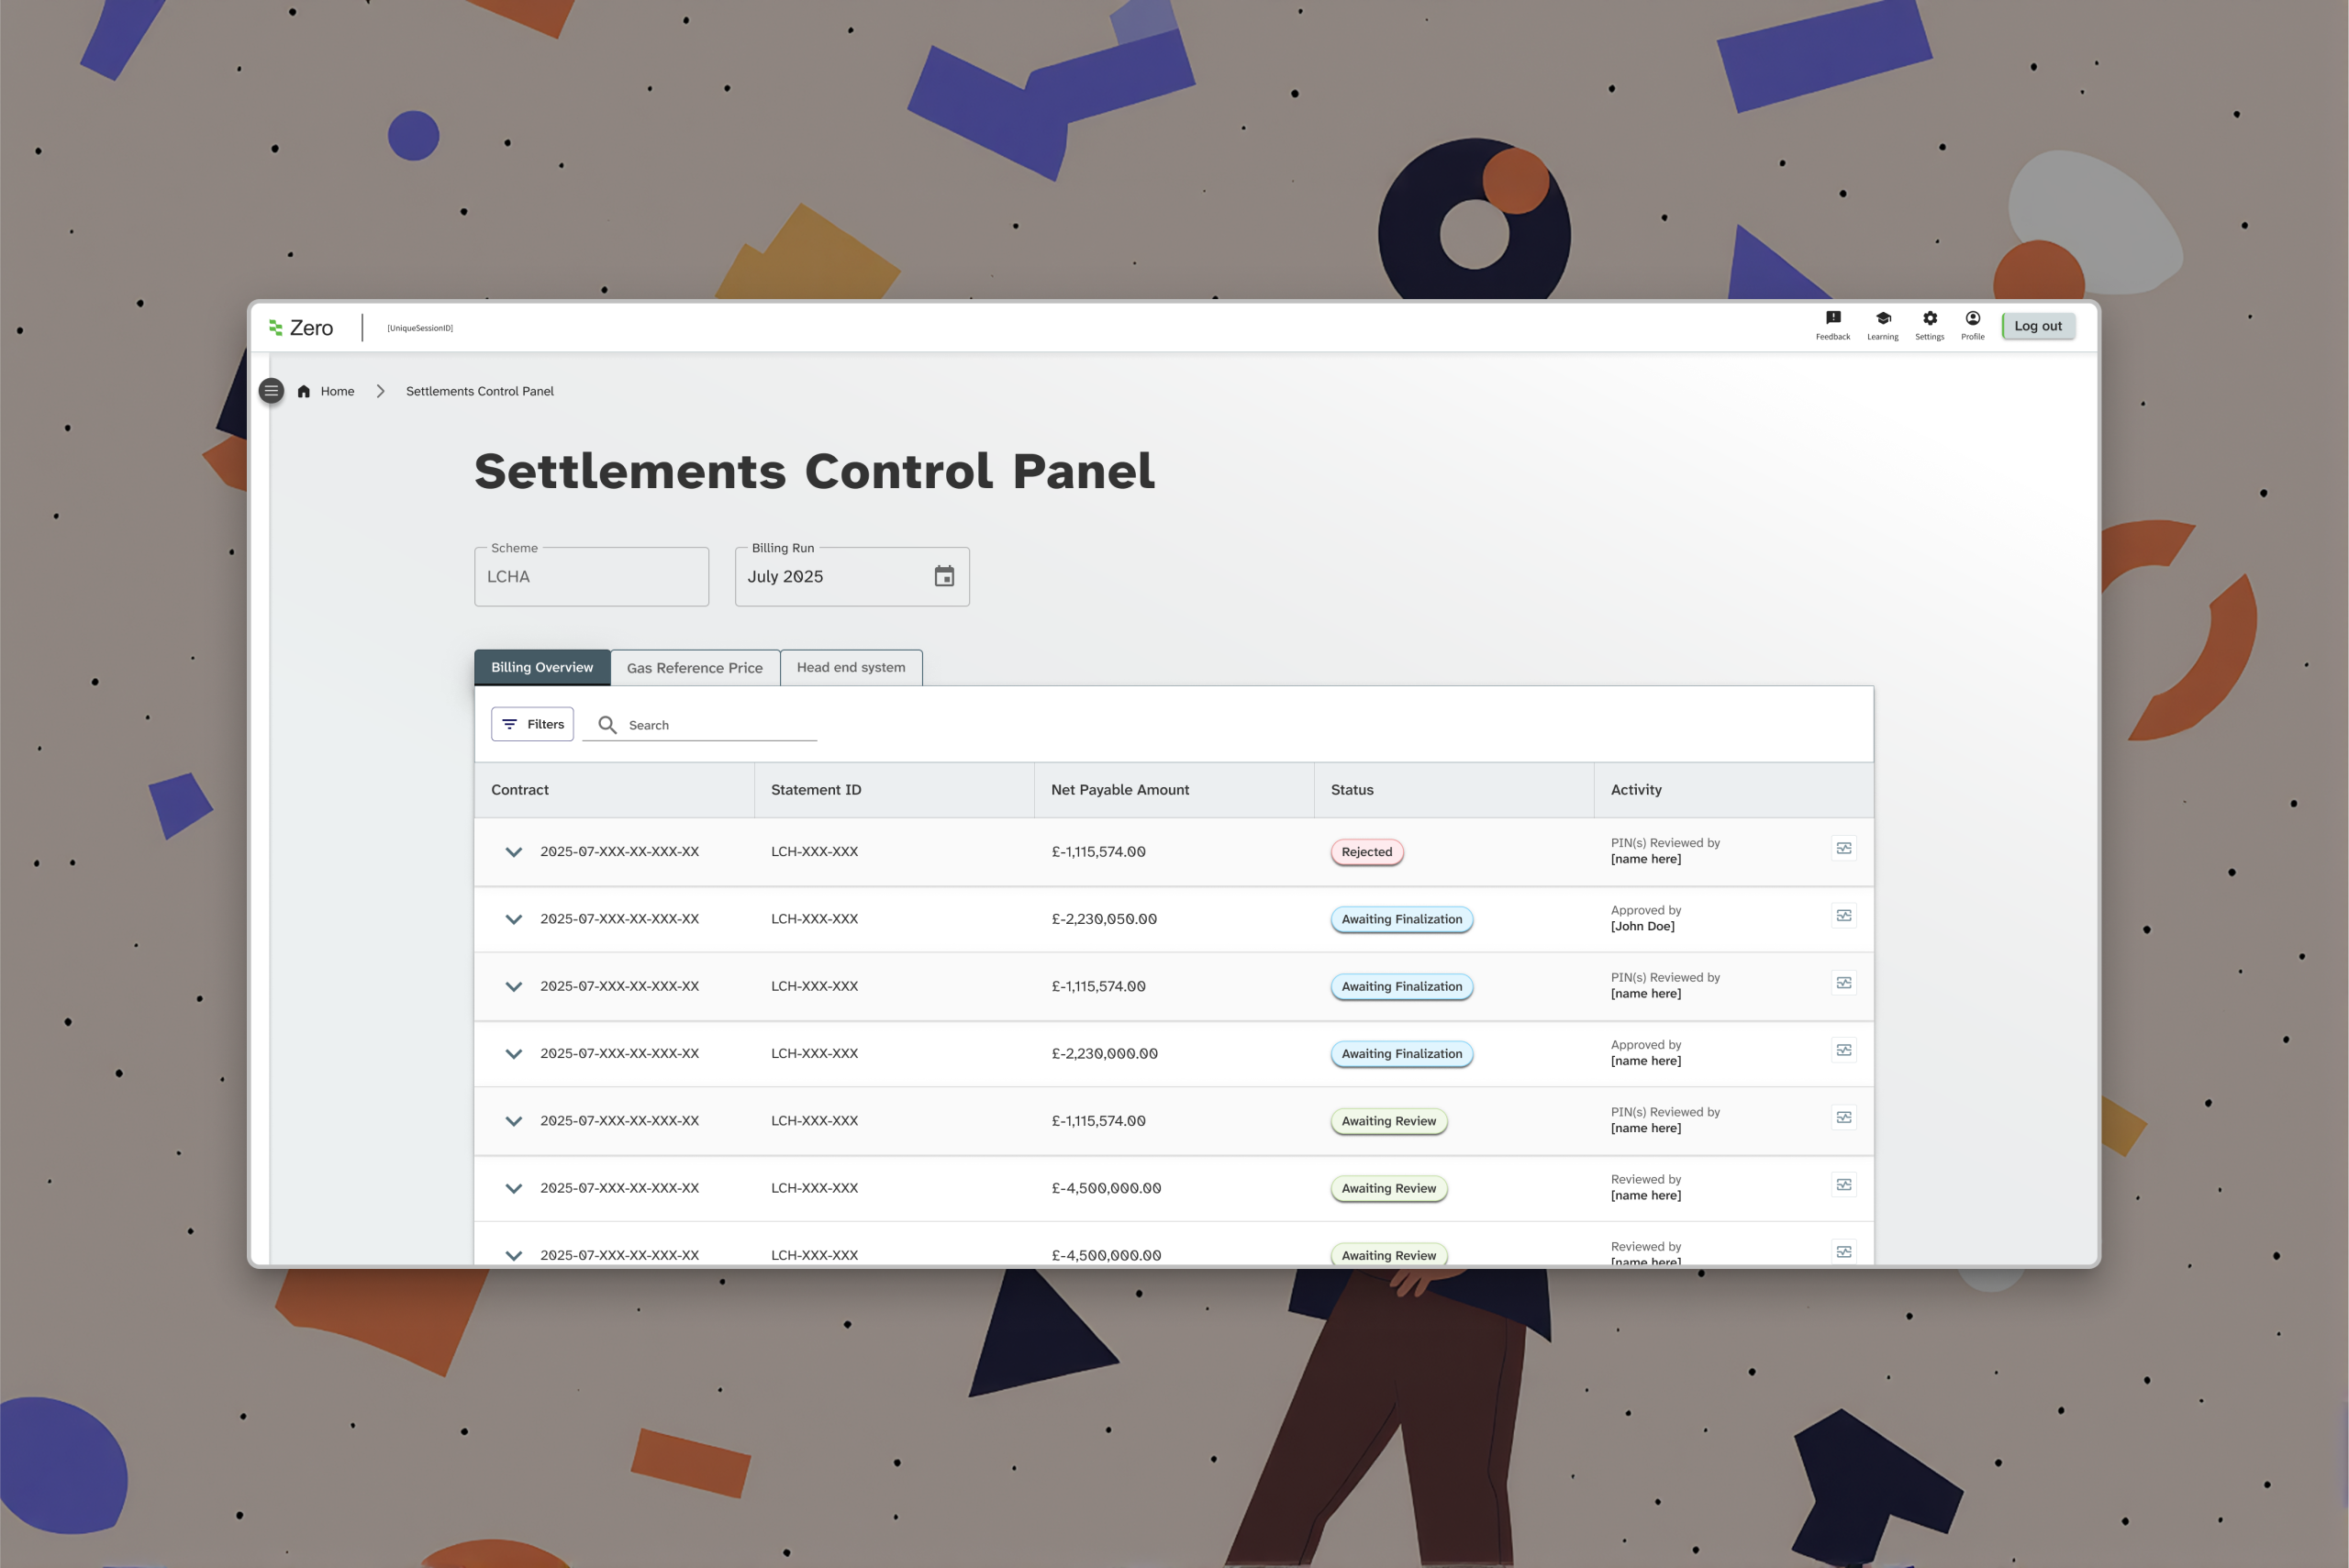
Task: Open the Learning icon
Action: (x=1882, y=324)
